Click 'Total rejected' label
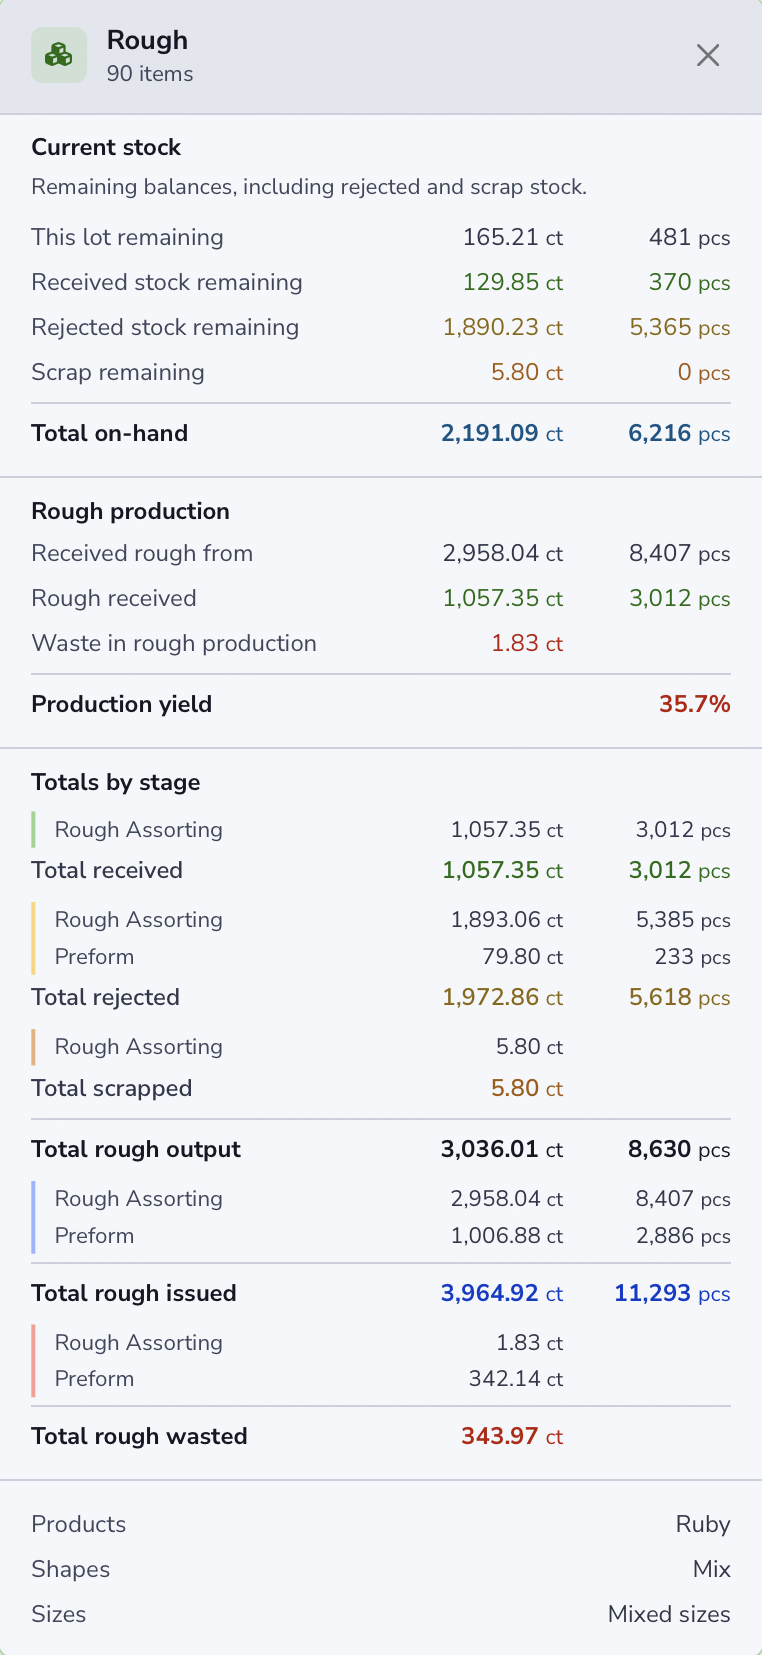762x1655 pixels. [x=106, y=997]
